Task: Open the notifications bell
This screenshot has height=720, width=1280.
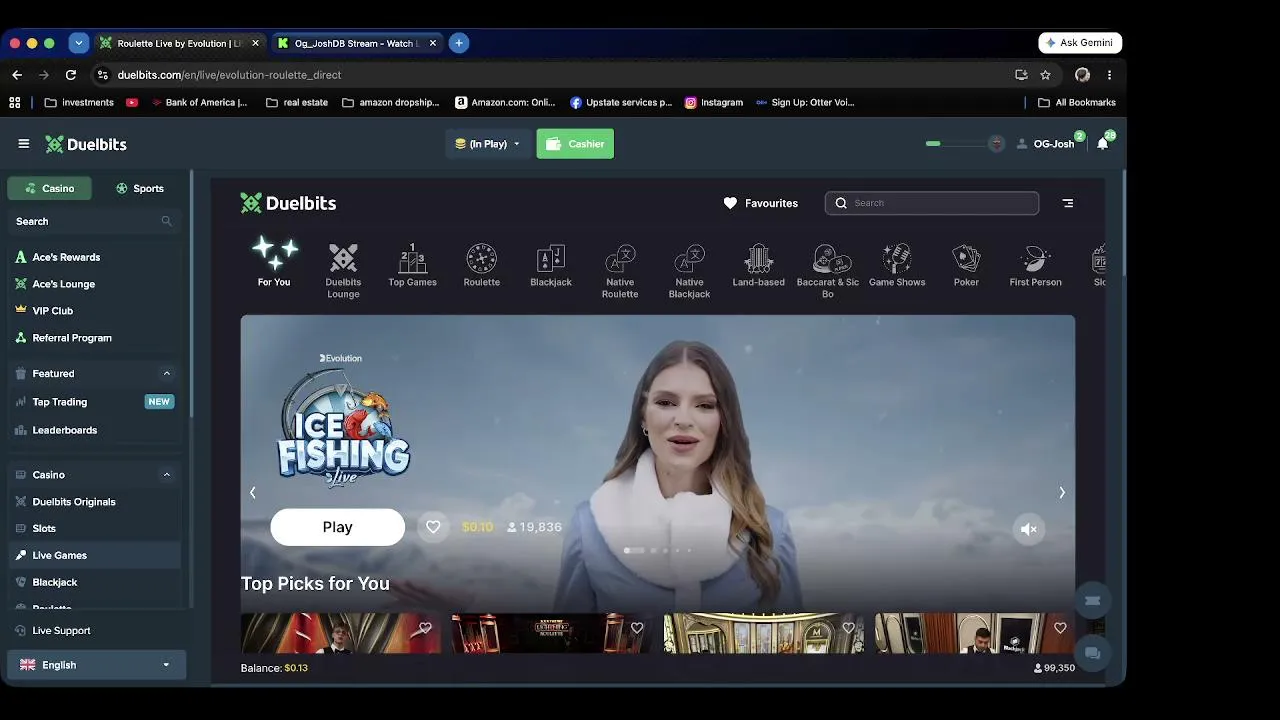Action: [1103, 144]
